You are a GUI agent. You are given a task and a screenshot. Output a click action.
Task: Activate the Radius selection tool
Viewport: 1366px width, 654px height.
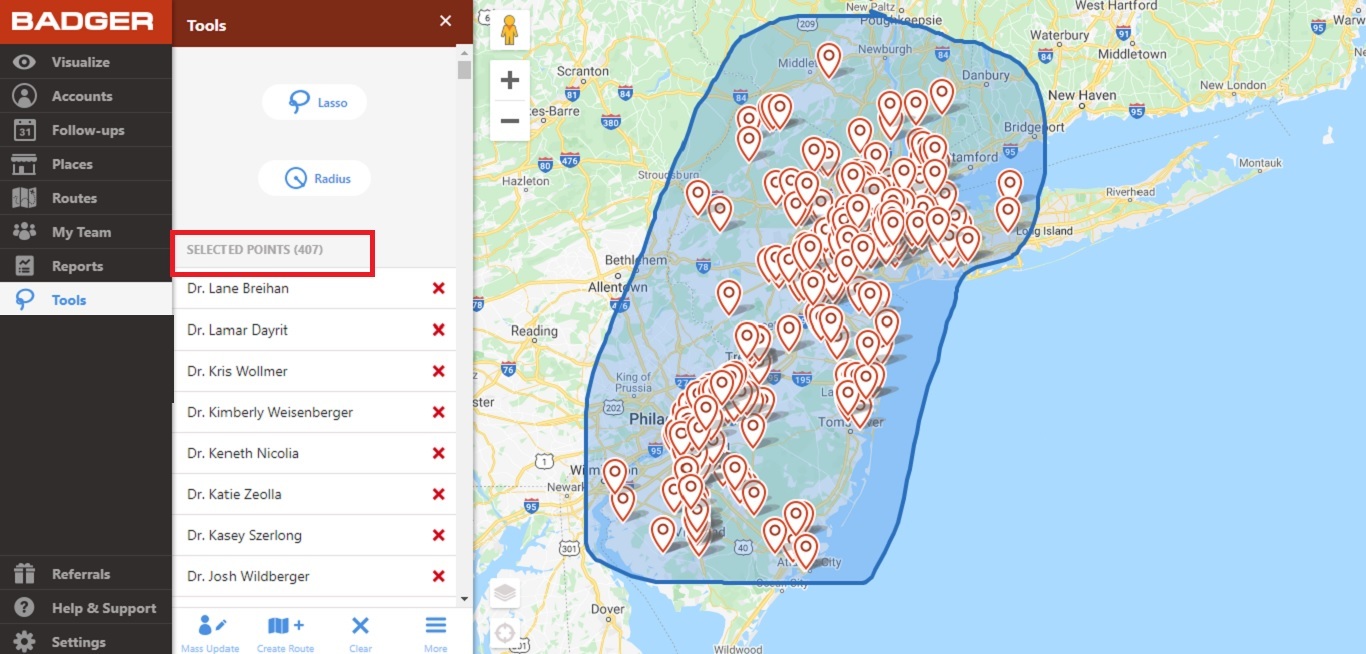(314, 179)
